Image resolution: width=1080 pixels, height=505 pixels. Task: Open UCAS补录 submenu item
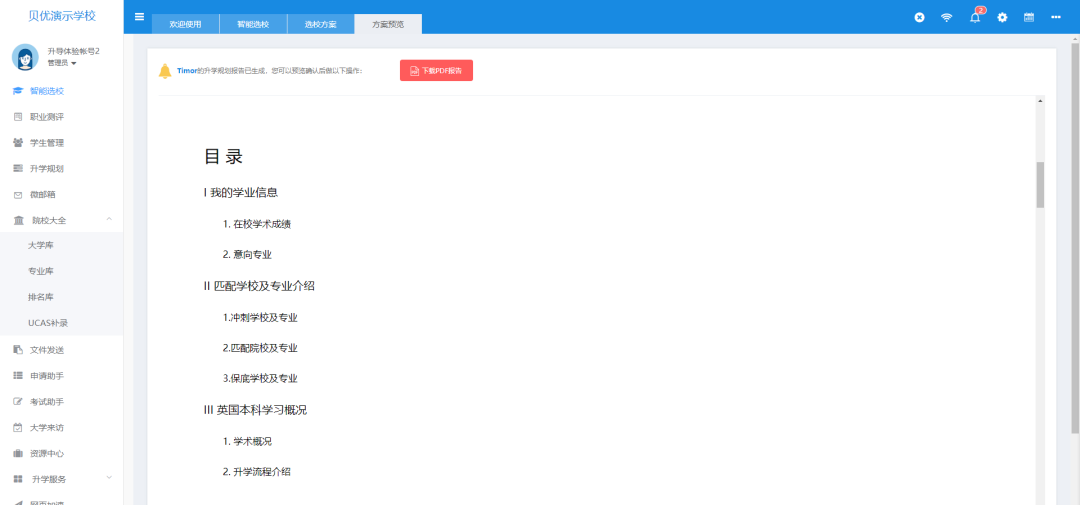coord(48,323)
